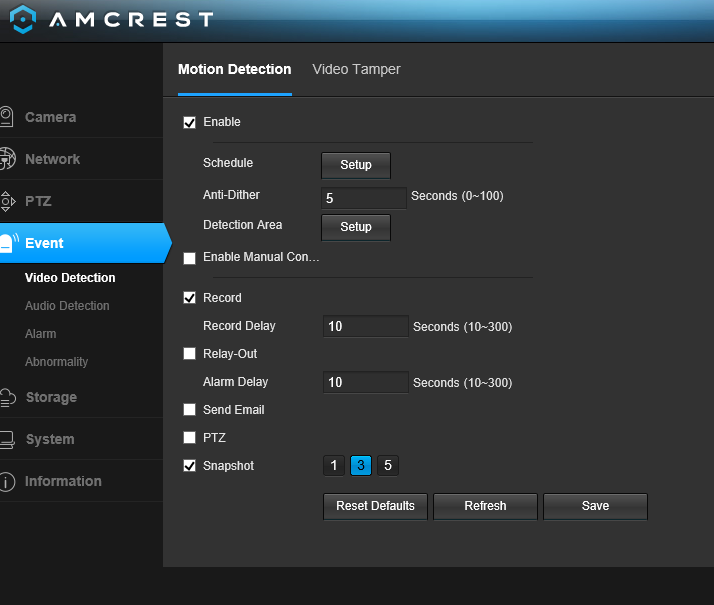Click the AMCREST brand text

131,20
